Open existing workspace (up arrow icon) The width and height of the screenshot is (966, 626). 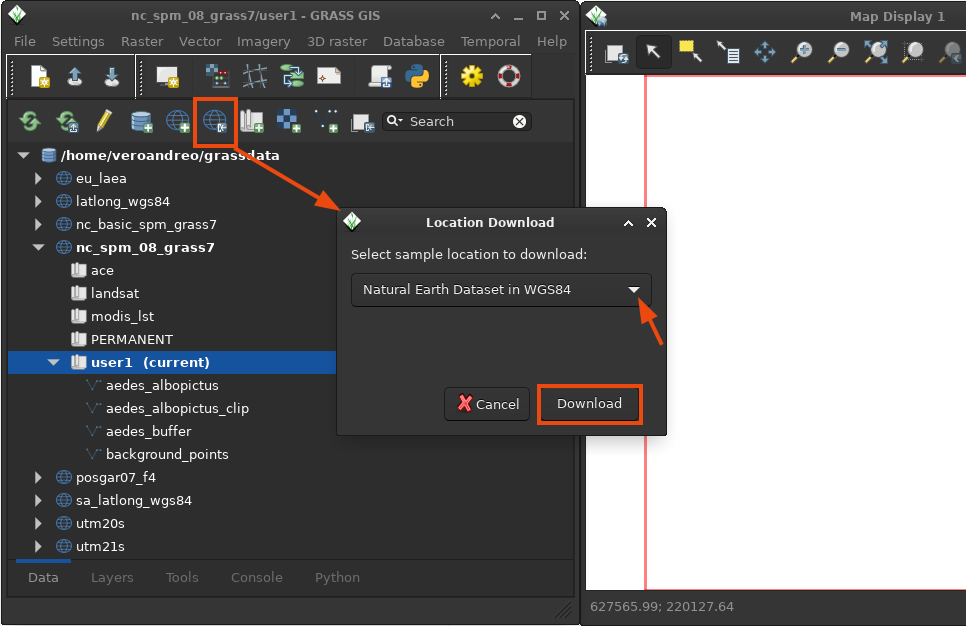click(75, 77)
